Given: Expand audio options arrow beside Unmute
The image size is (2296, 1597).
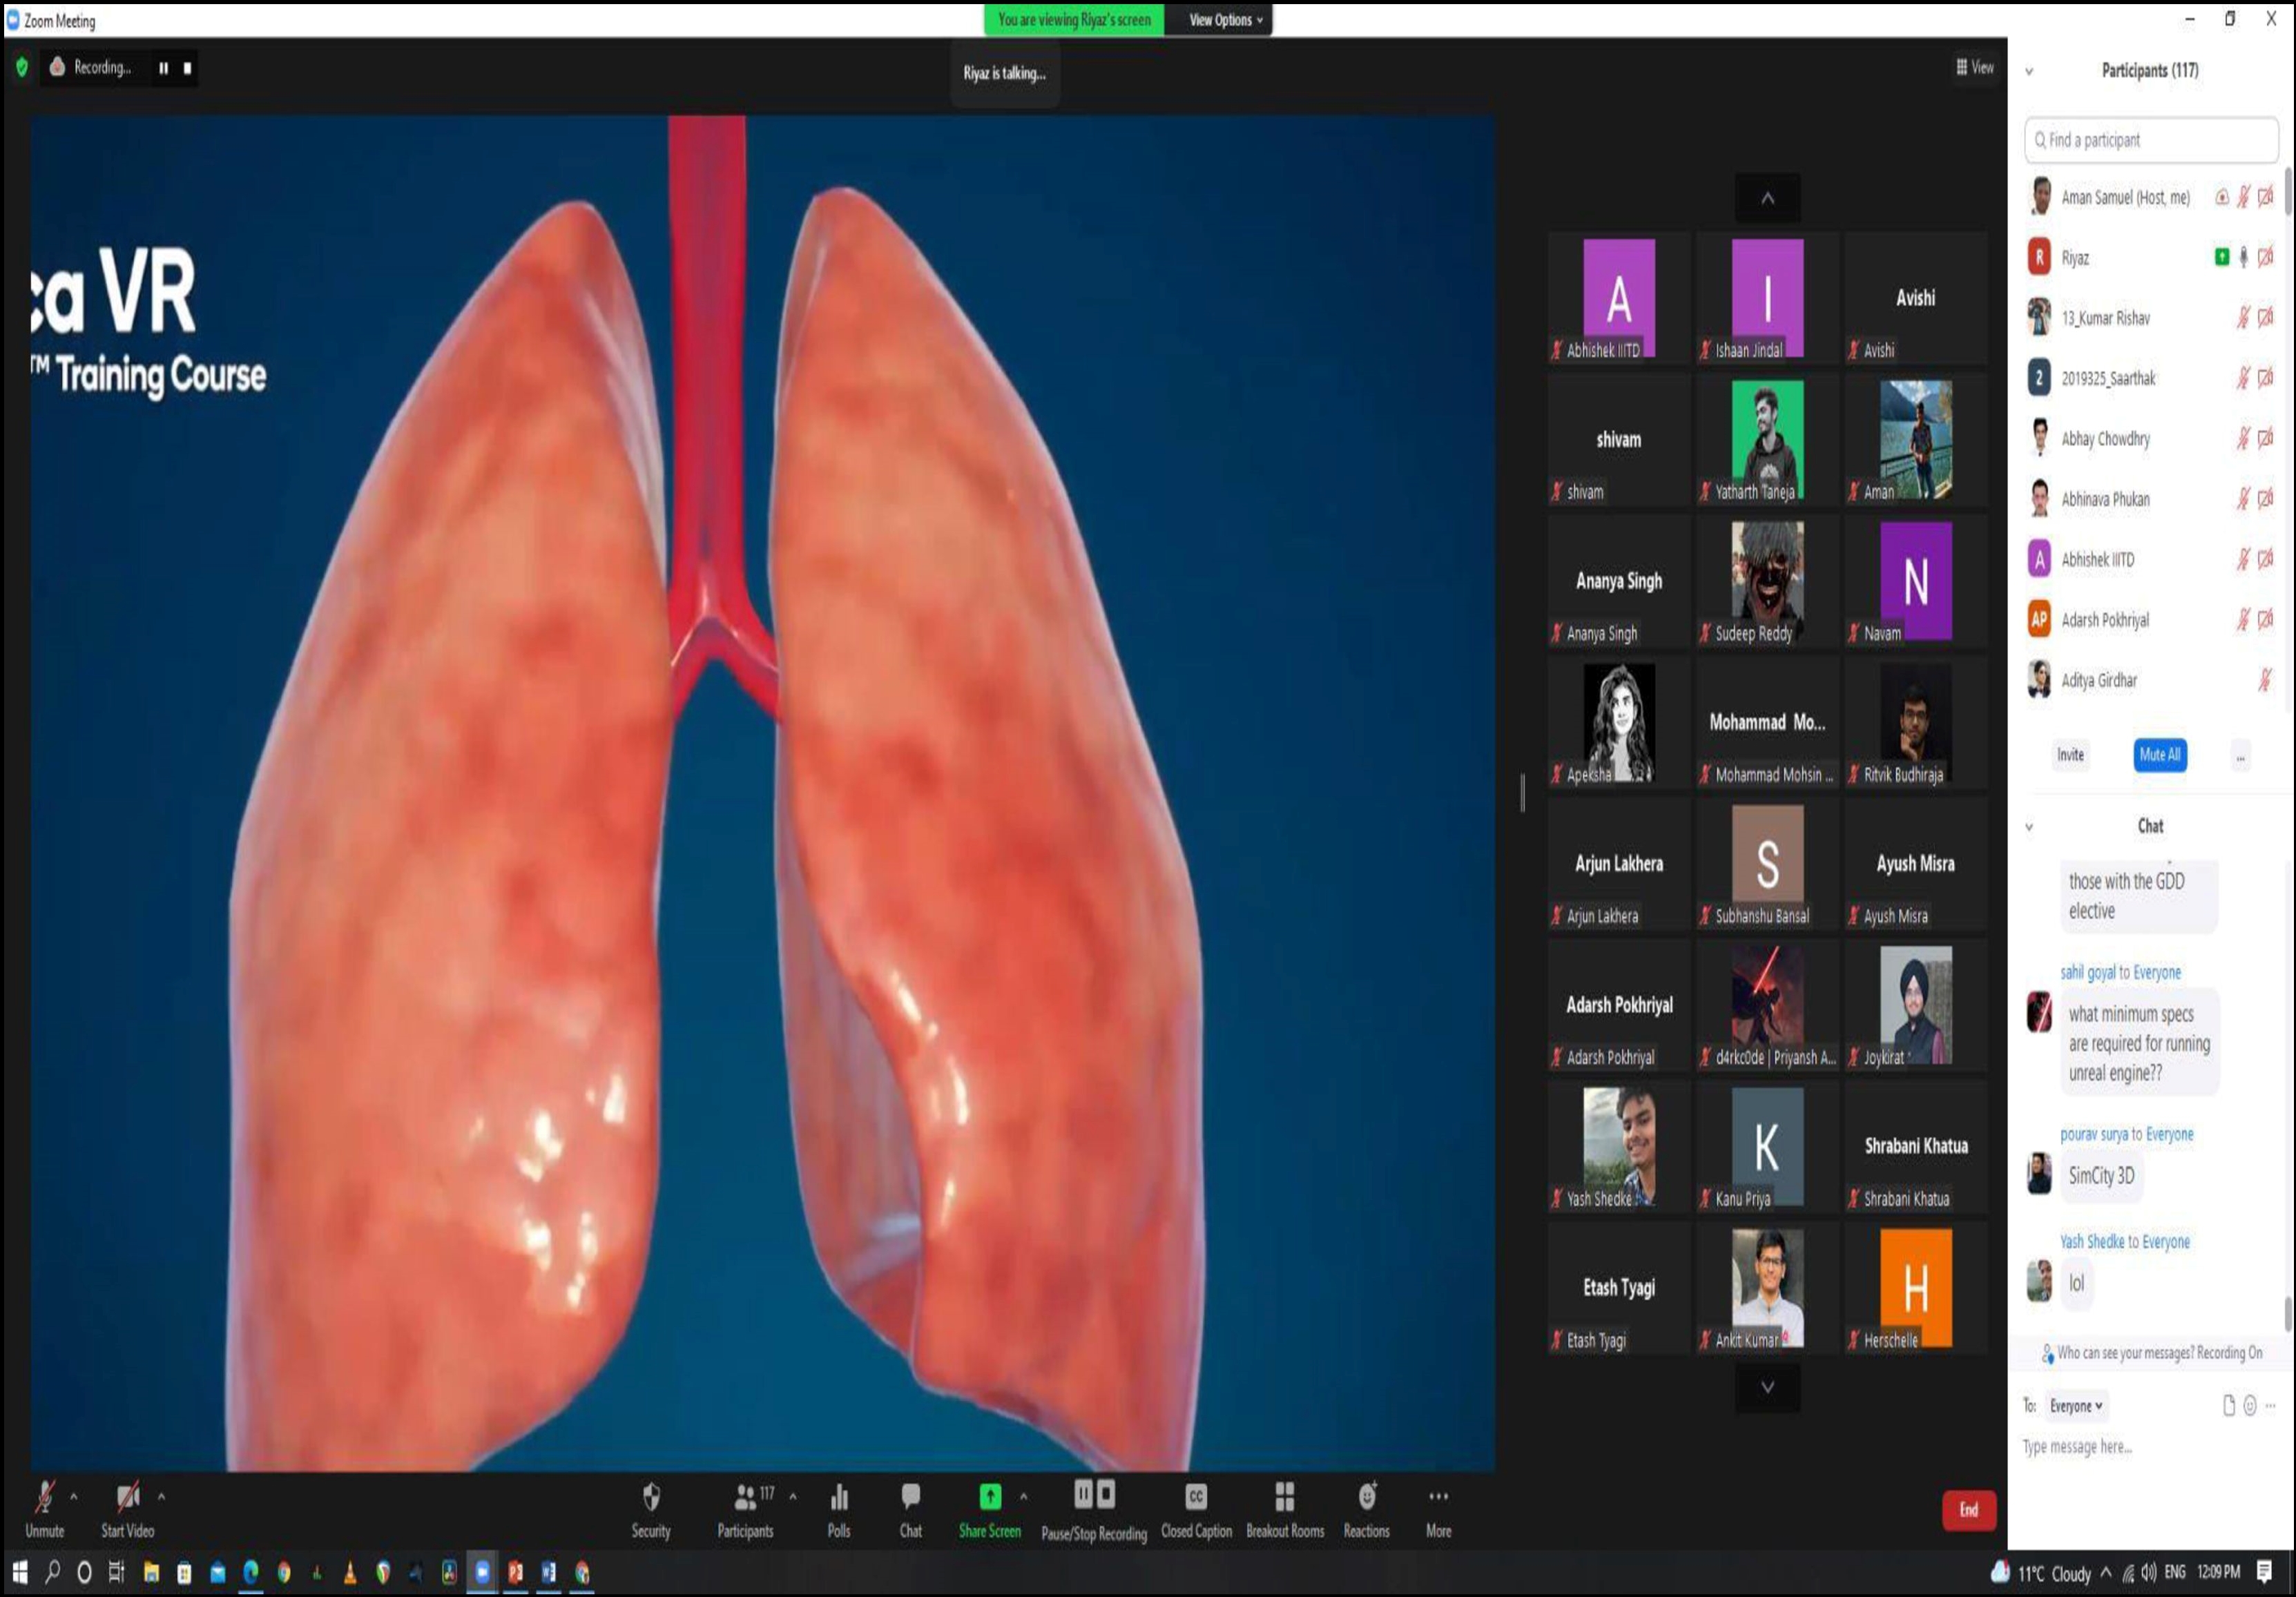Looking at the screenshot, I should point(73,1497).
